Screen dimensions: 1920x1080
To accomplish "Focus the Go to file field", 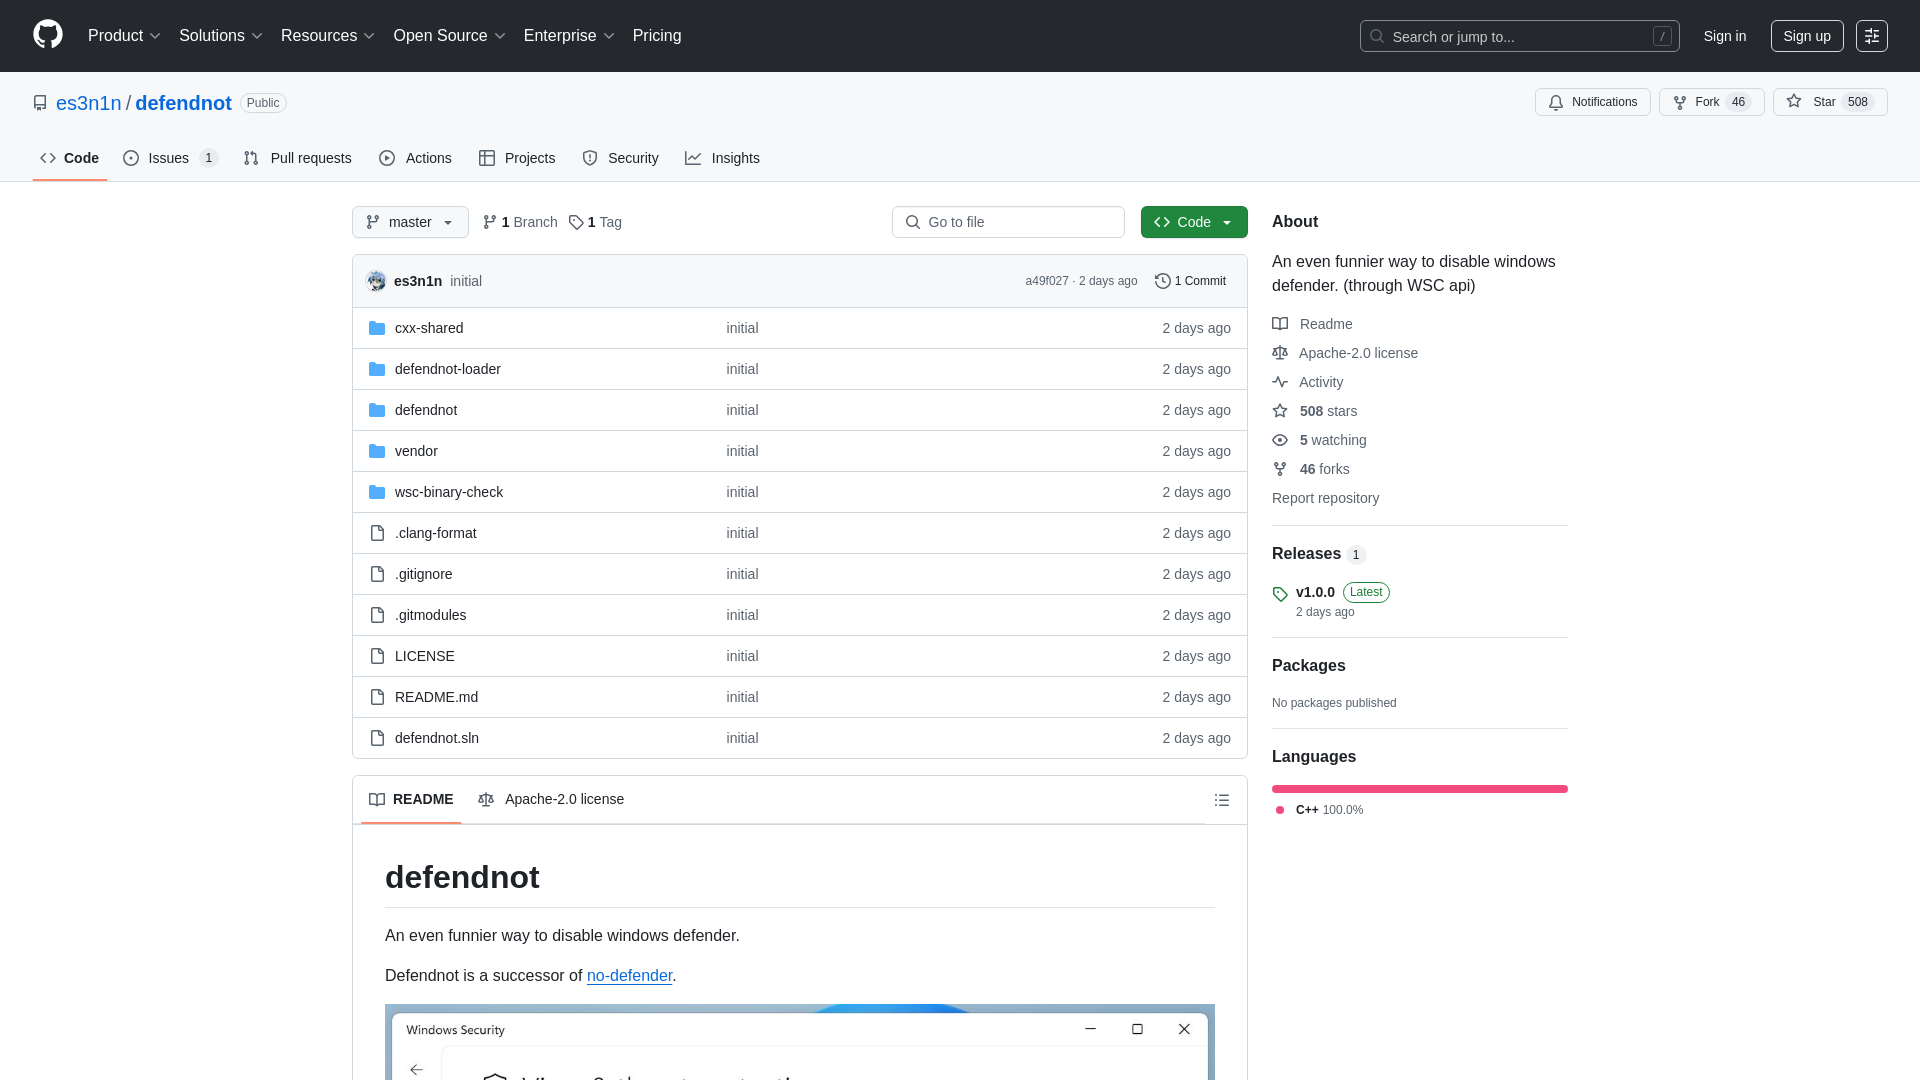I will [x=1007, y=222].
